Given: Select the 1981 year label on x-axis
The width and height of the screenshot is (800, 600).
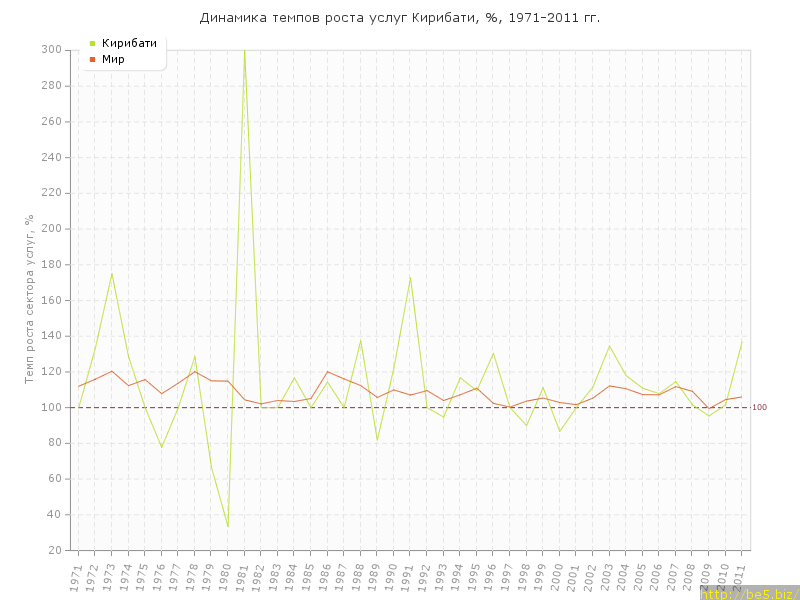Looking at the screenshot, I should click(x=243, y=576).
